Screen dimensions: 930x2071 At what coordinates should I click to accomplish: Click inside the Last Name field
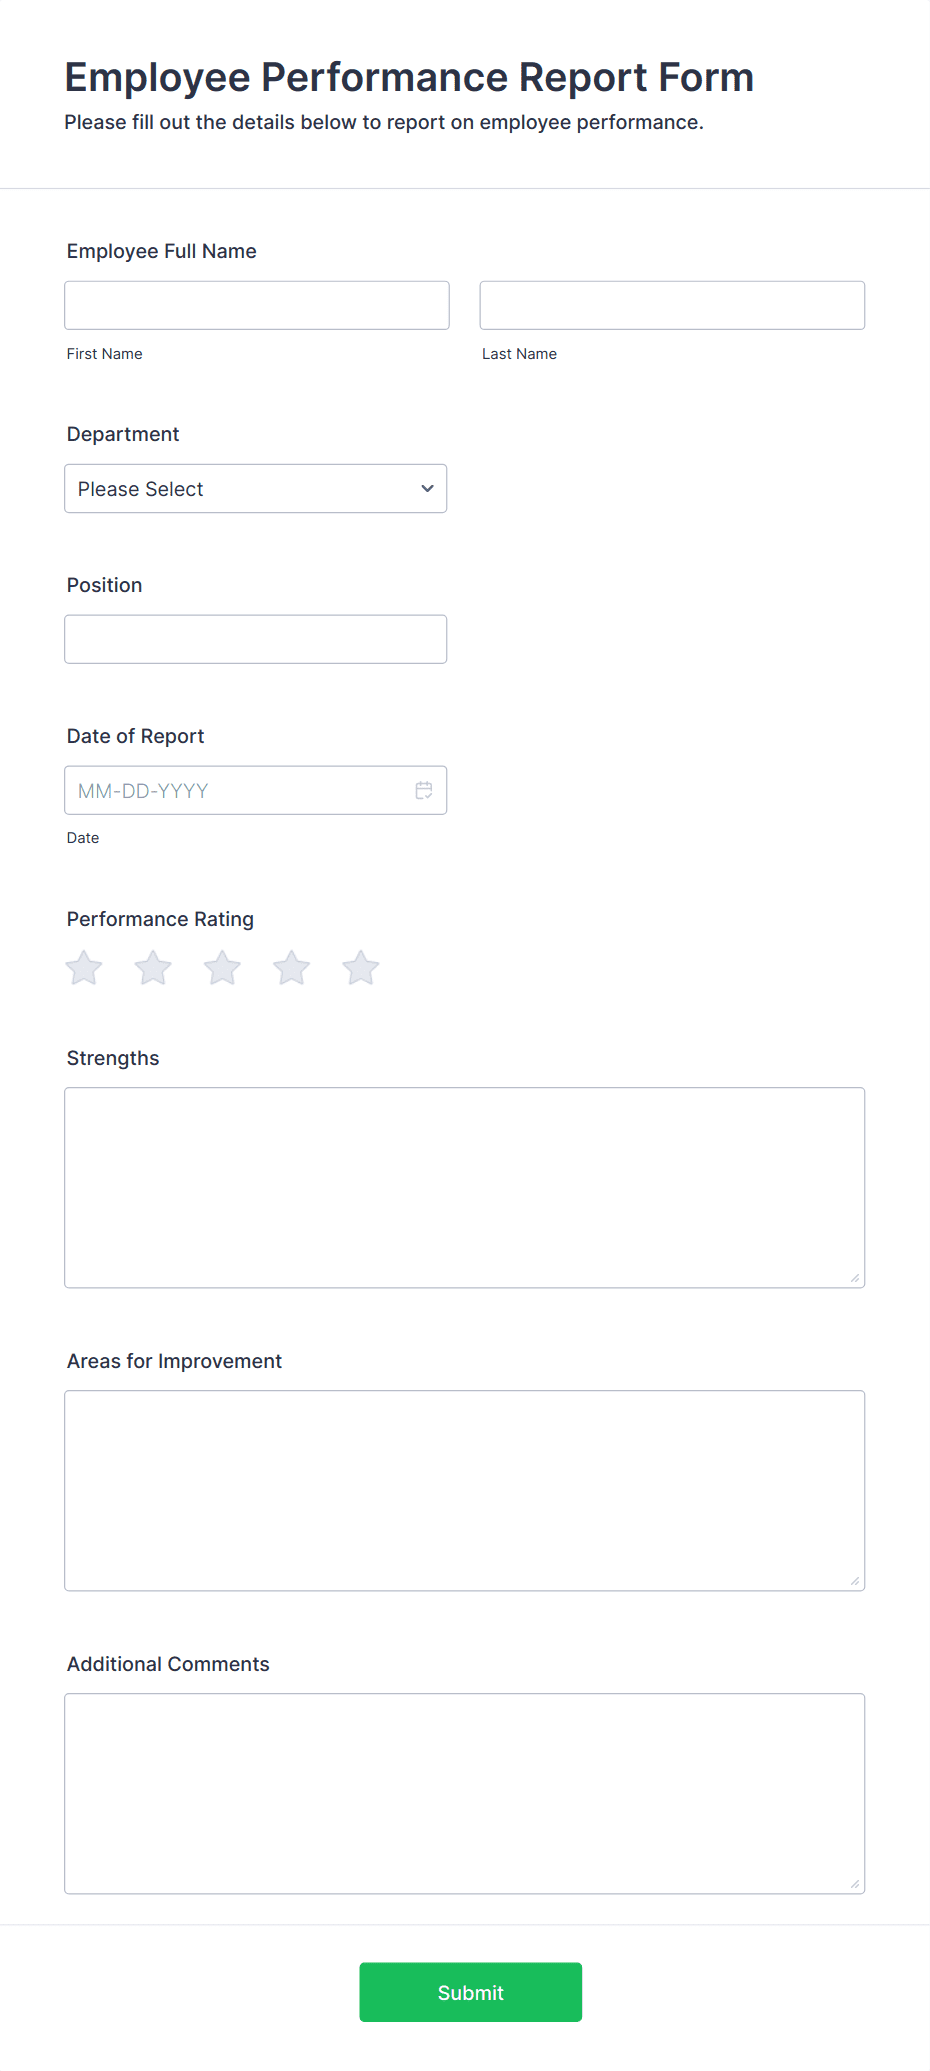tap(671, 304)
